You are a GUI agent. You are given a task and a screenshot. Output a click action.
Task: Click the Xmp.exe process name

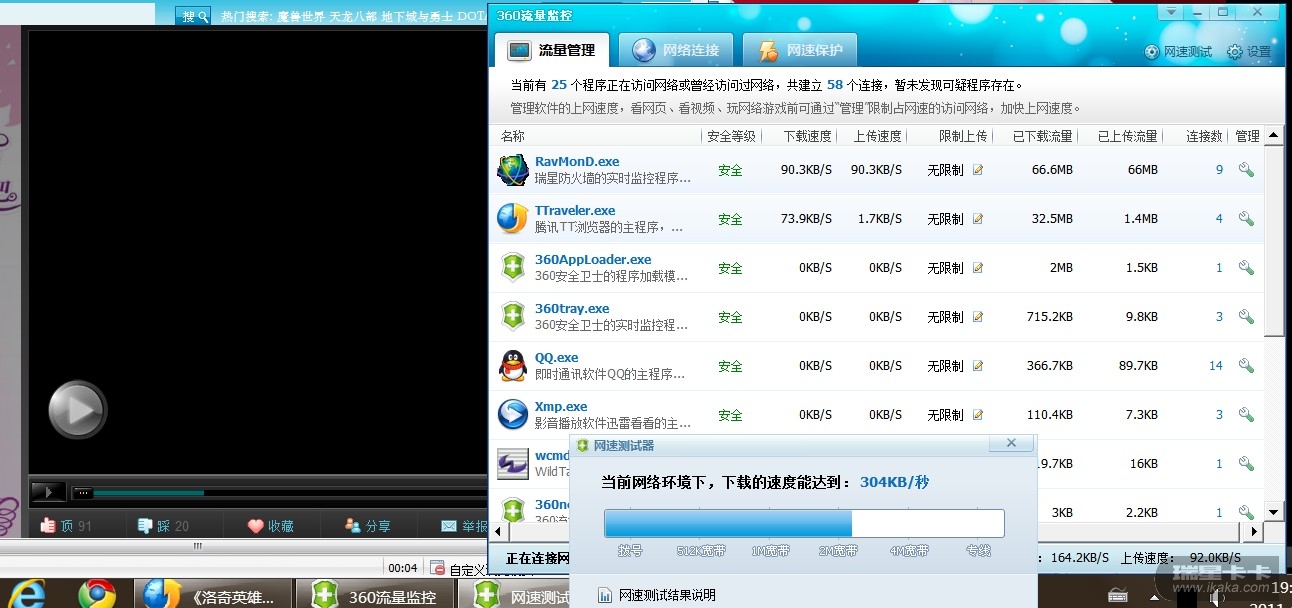(x=561, y=406)
